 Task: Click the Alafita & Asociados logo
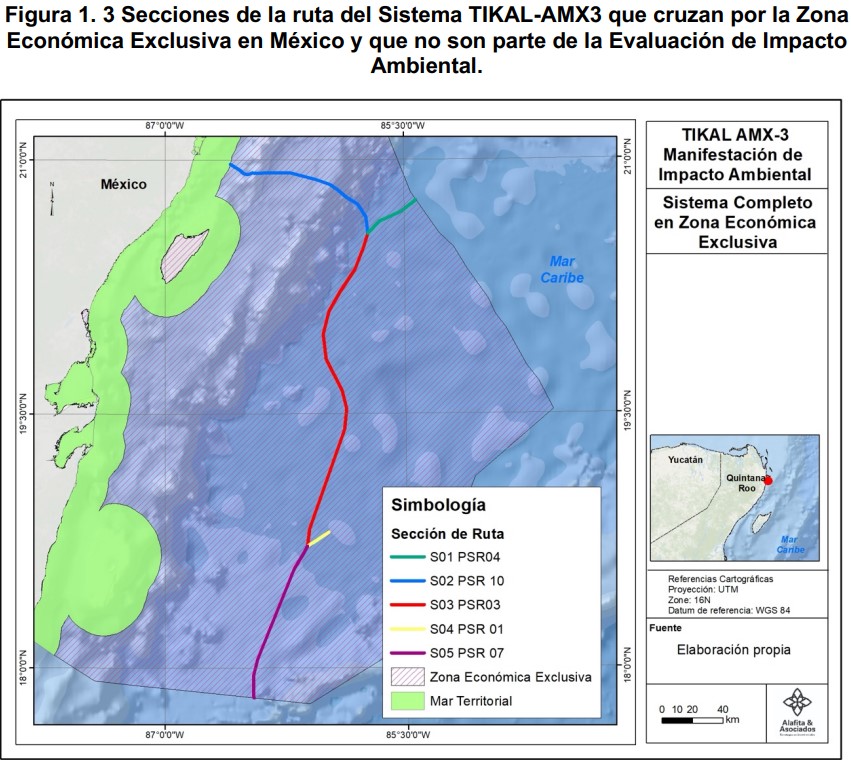[x=797, y=713]
